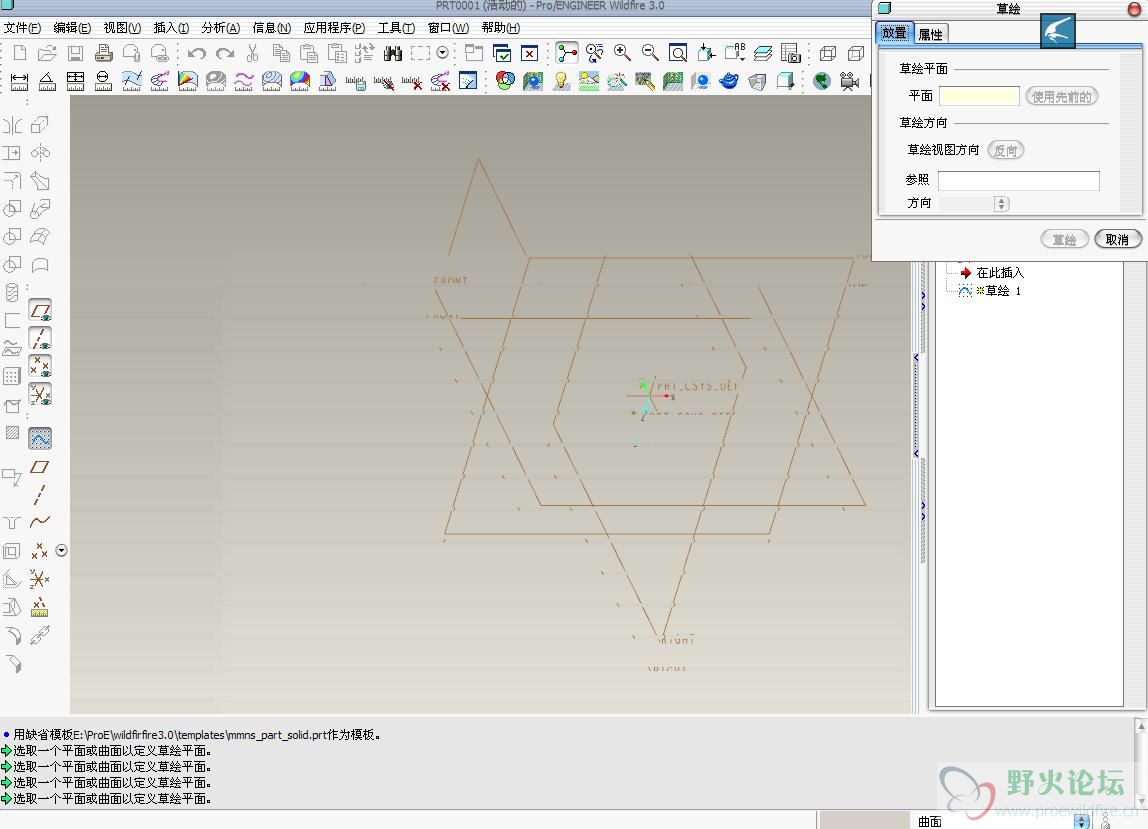Screen dimensions: 1148x829
Task: Open the 窗口(W) menu
Action: pyautogui.click(x=448, y=28)
